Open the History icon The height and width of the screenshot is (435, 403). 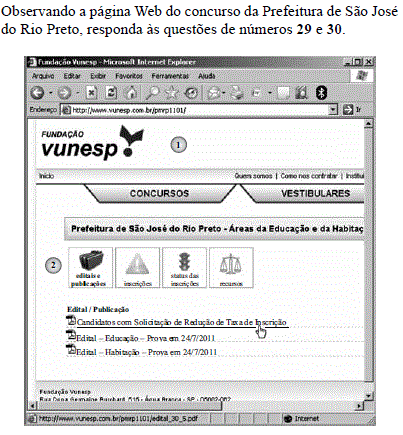191,93
